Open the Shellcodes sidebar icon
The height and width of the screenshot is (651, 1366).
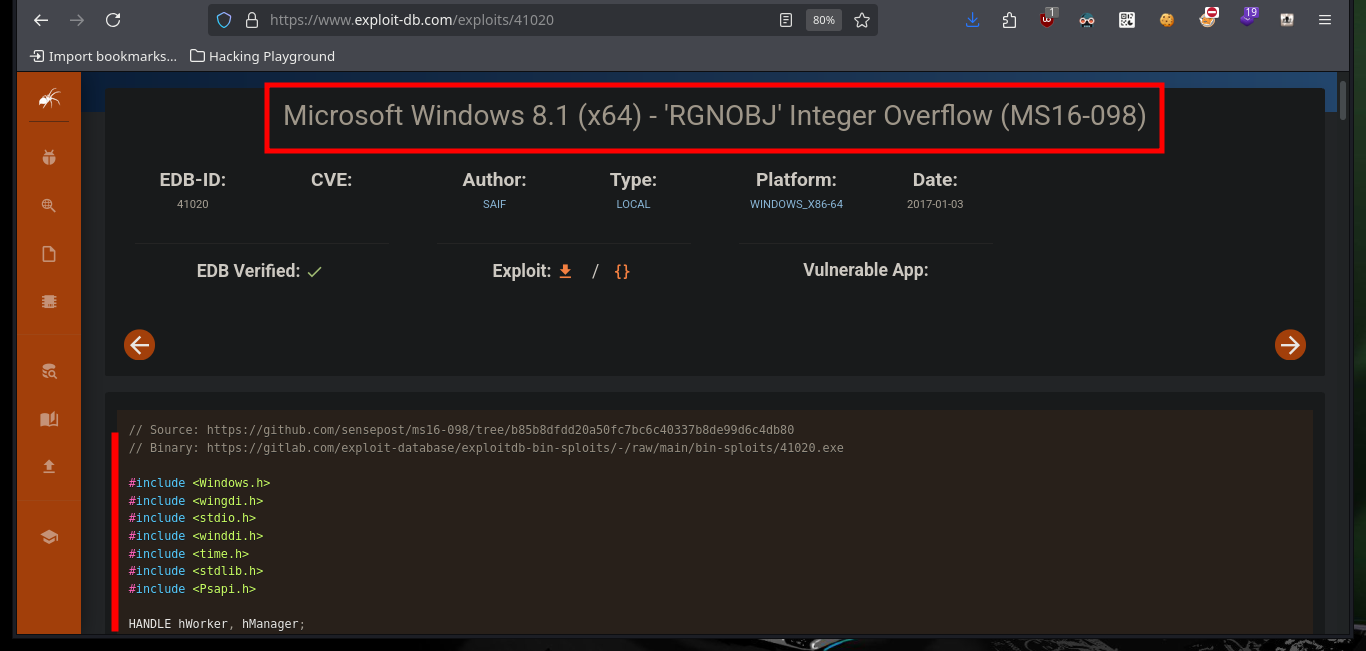click(49, 302)
